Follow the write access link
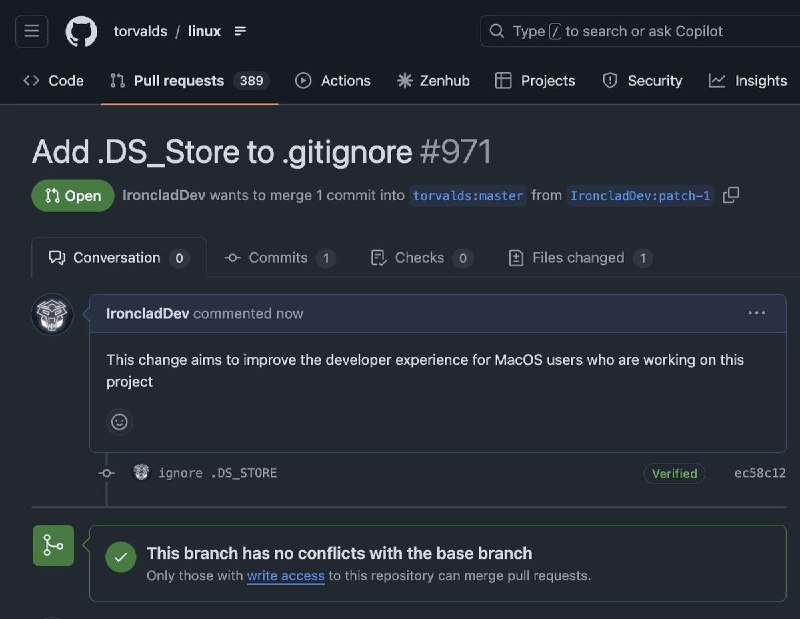The image size is (800, 619). point(286,576)
